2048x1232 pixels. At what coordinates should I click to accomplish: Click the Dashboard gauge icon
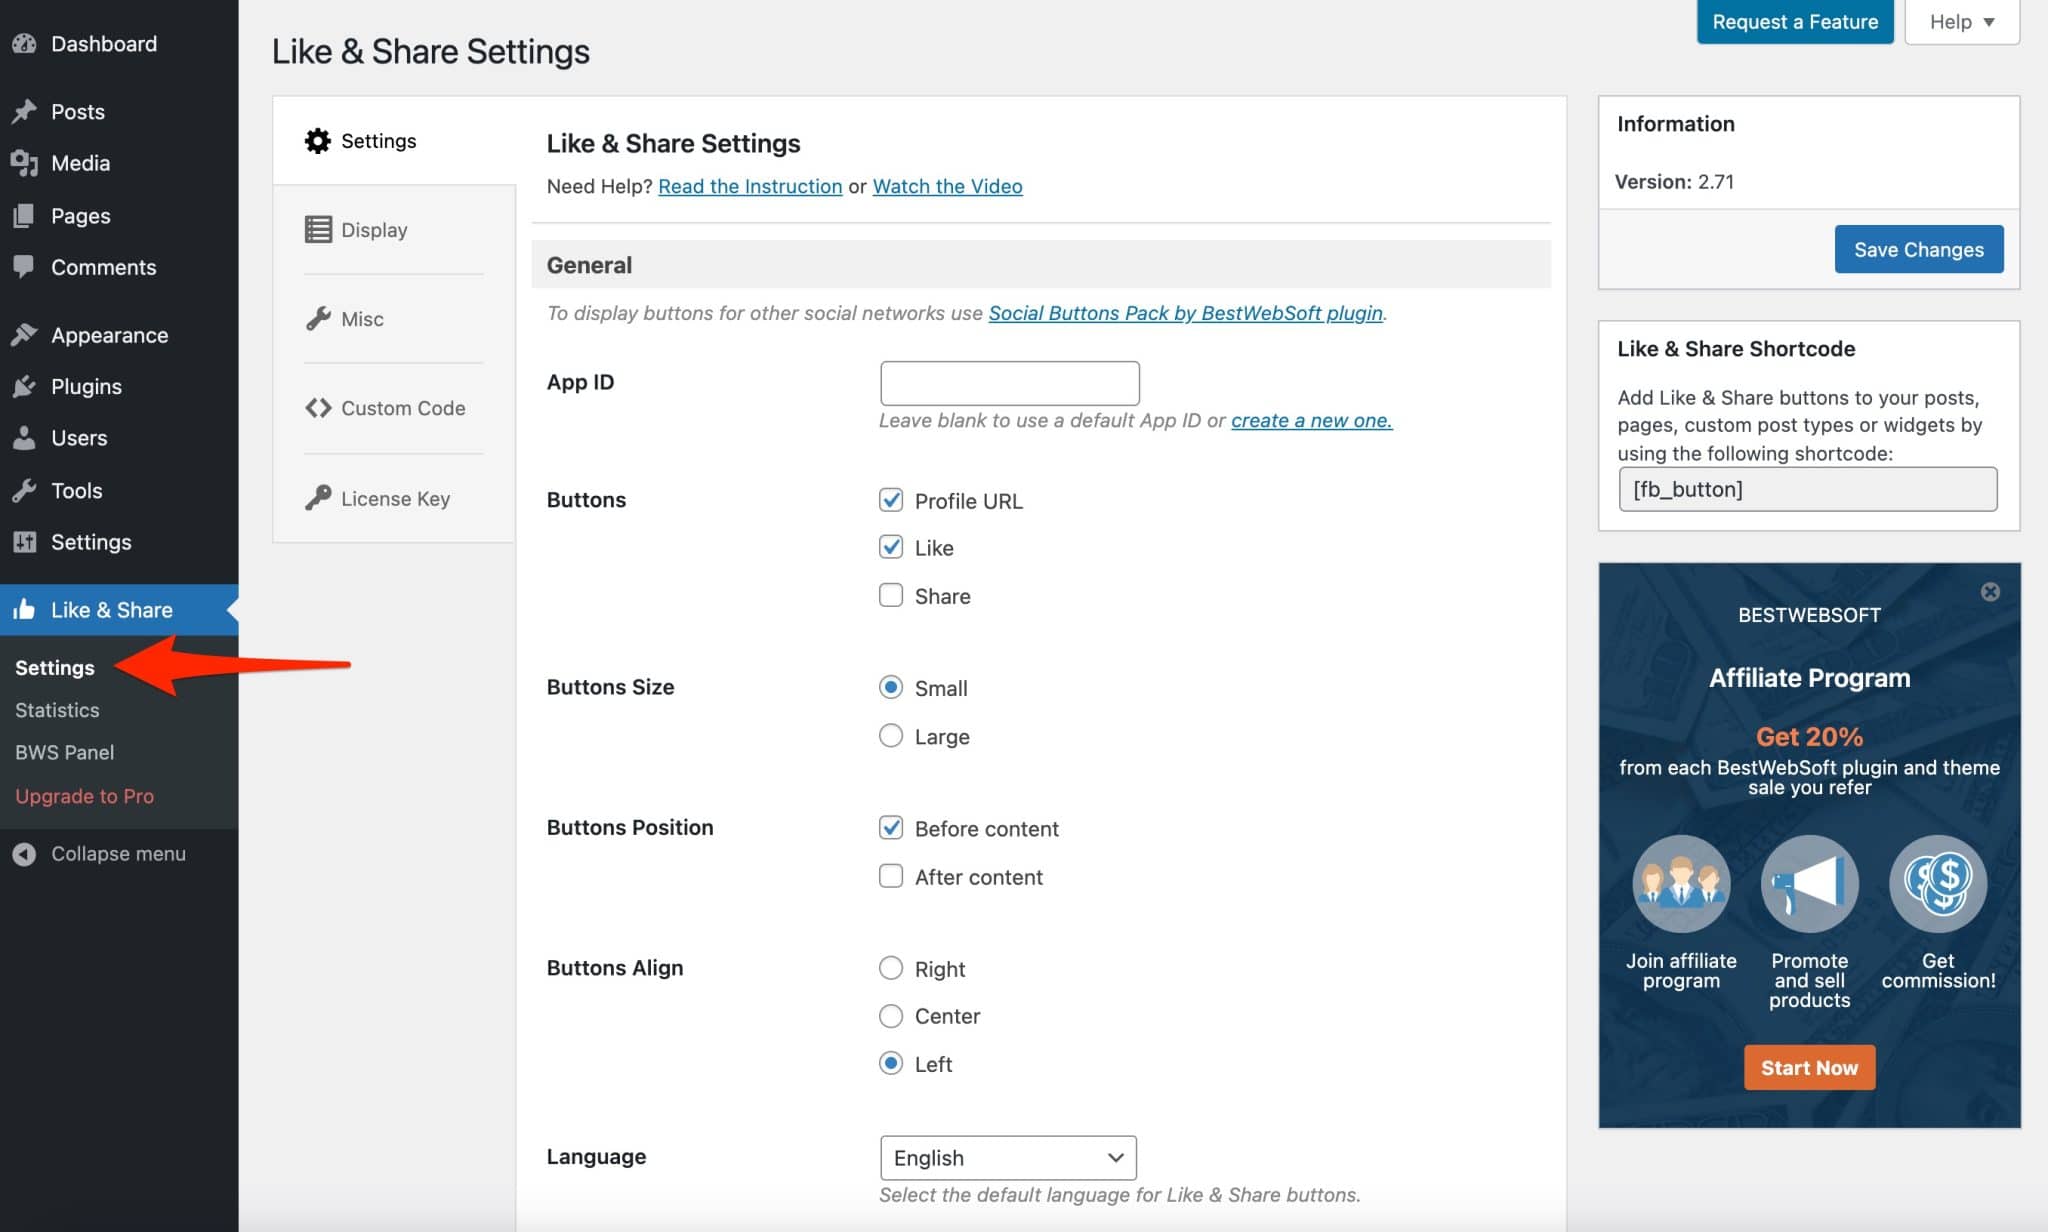(24, 44)
